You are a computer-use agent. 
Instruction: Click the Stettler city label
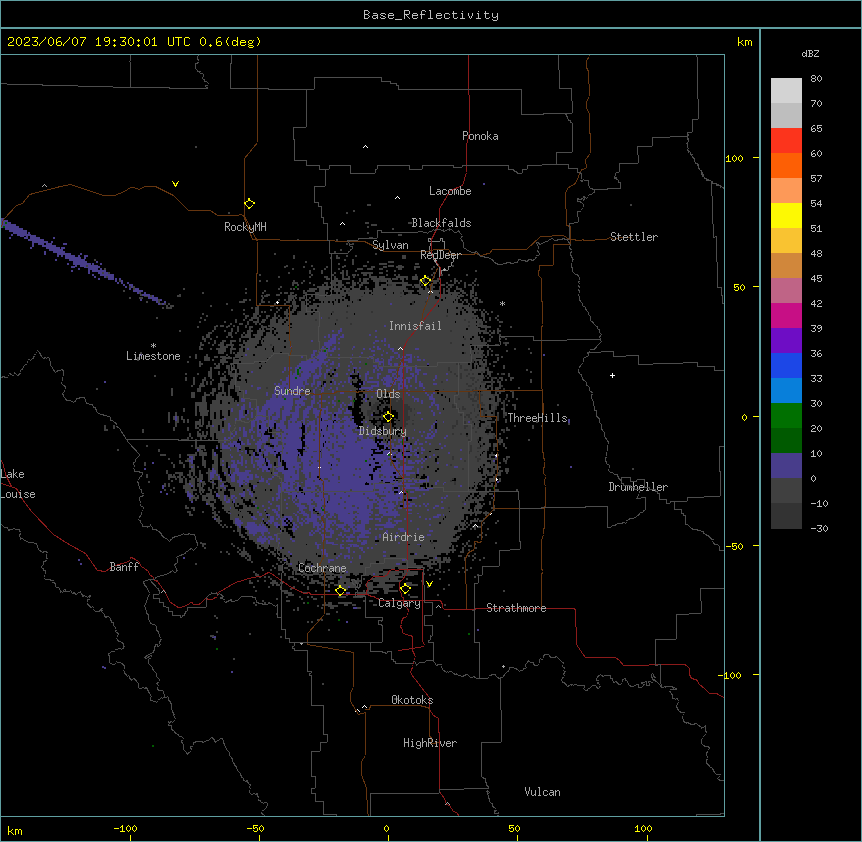[634, 237]
